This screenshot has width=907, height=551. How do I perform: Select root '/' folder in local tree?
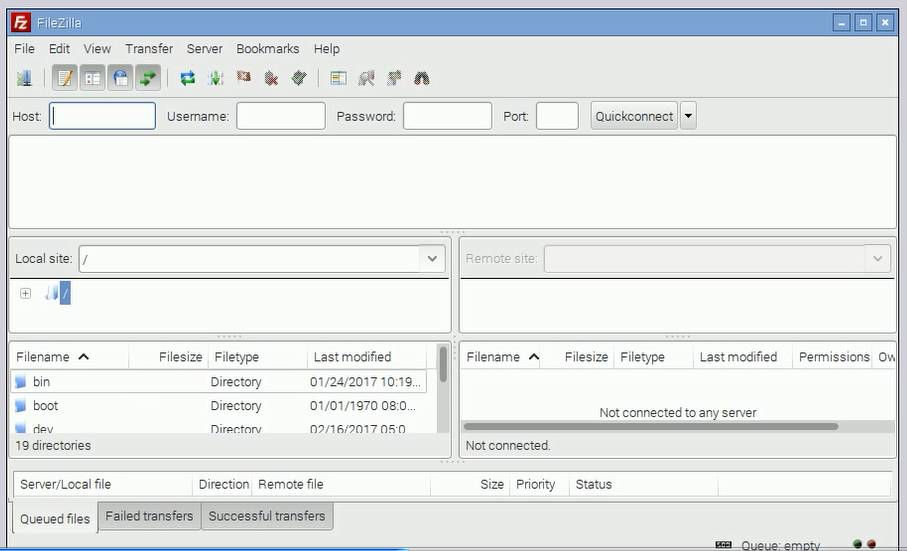(x=65, y=293)
